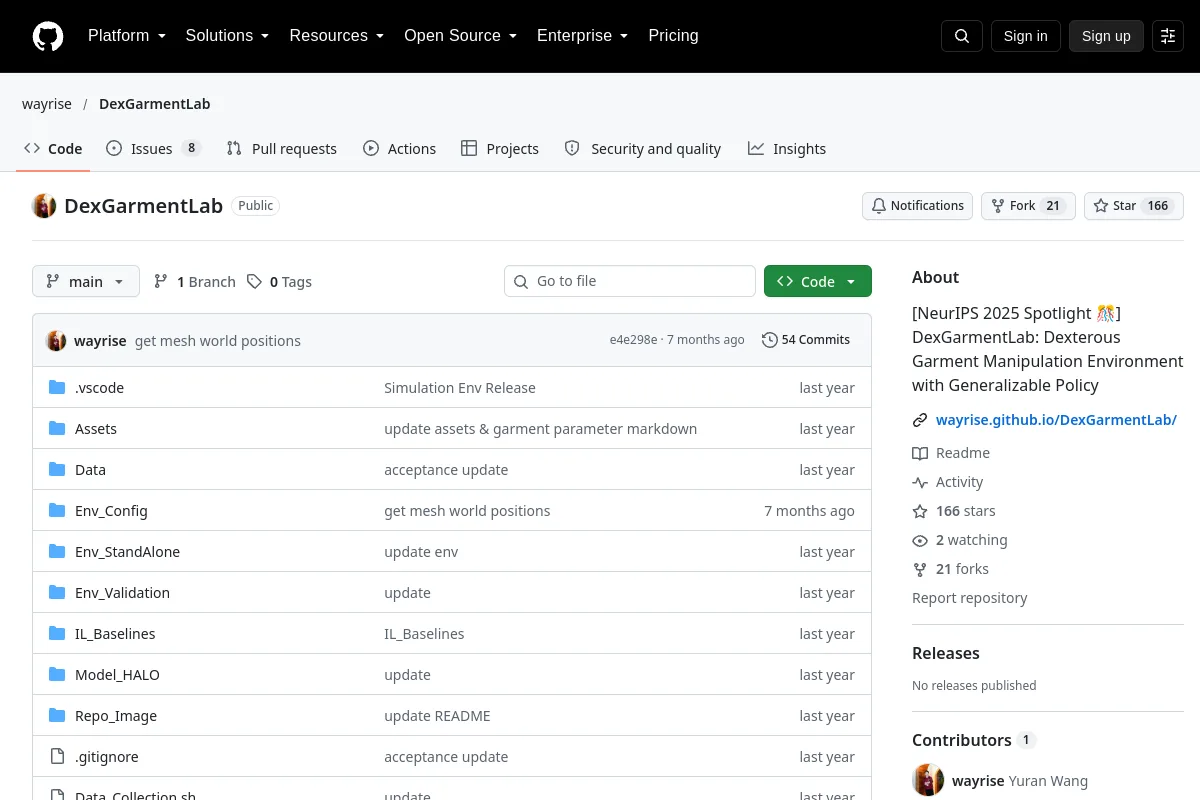Expand the Enterprise menu
Screen dimensions: 1200x800
(x=582, y=36)
